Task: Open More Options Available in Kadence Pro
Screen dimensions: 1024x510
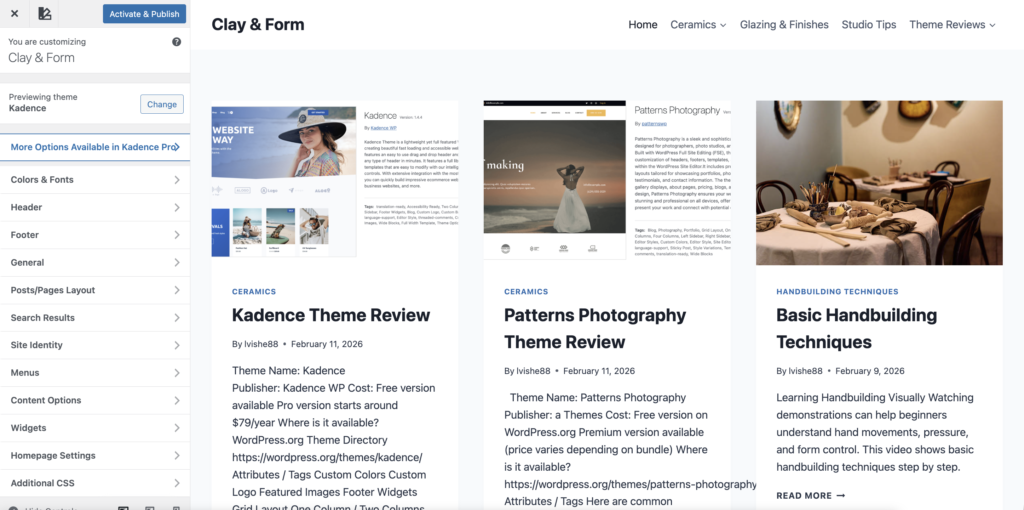Action: point(94,147)
